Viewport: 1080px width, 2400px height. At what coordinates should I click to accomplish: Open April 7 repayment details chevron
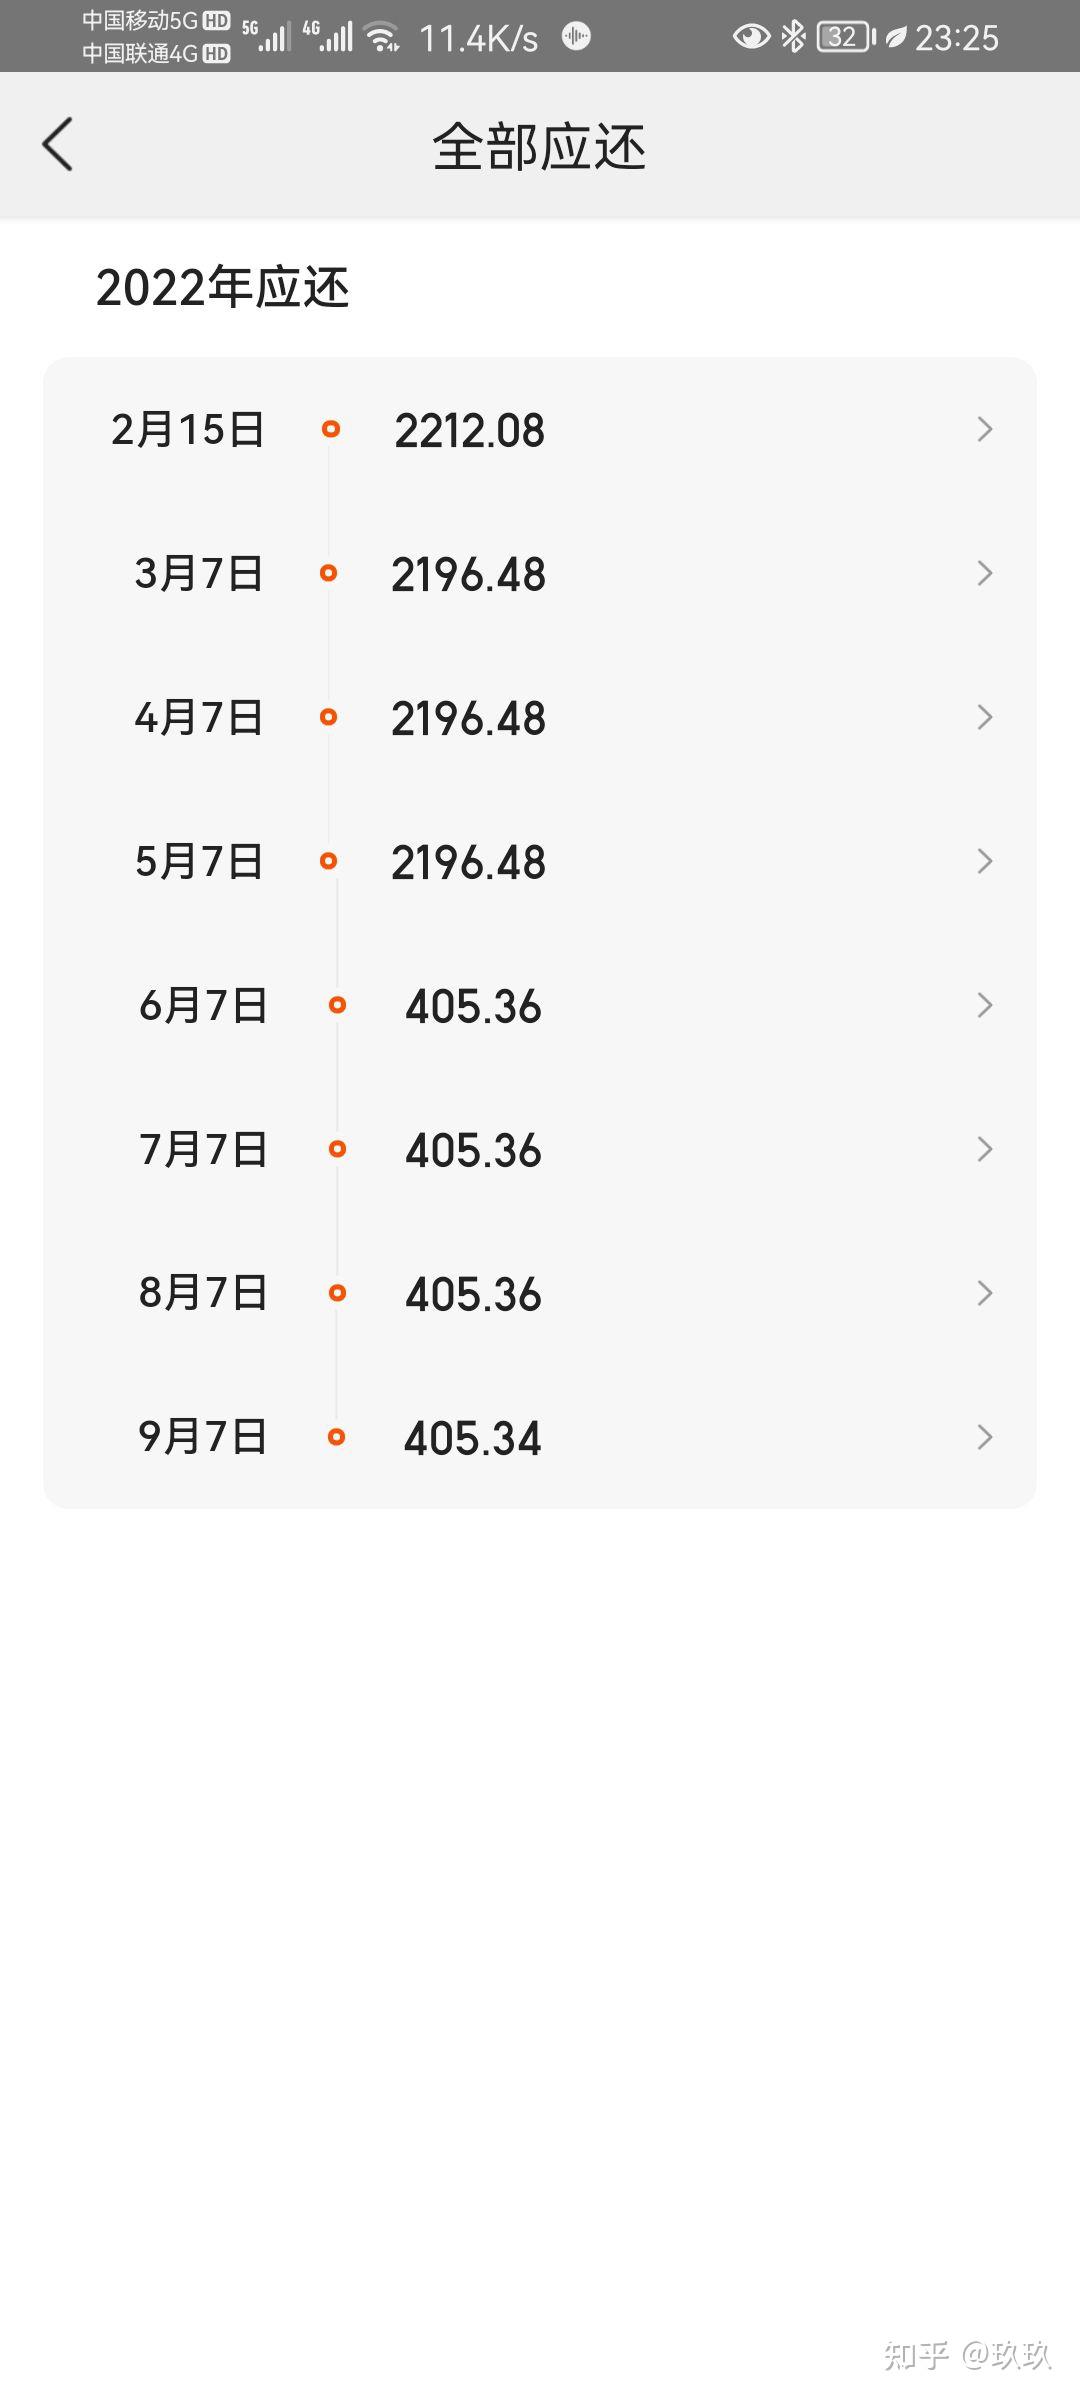click(985, 717)
